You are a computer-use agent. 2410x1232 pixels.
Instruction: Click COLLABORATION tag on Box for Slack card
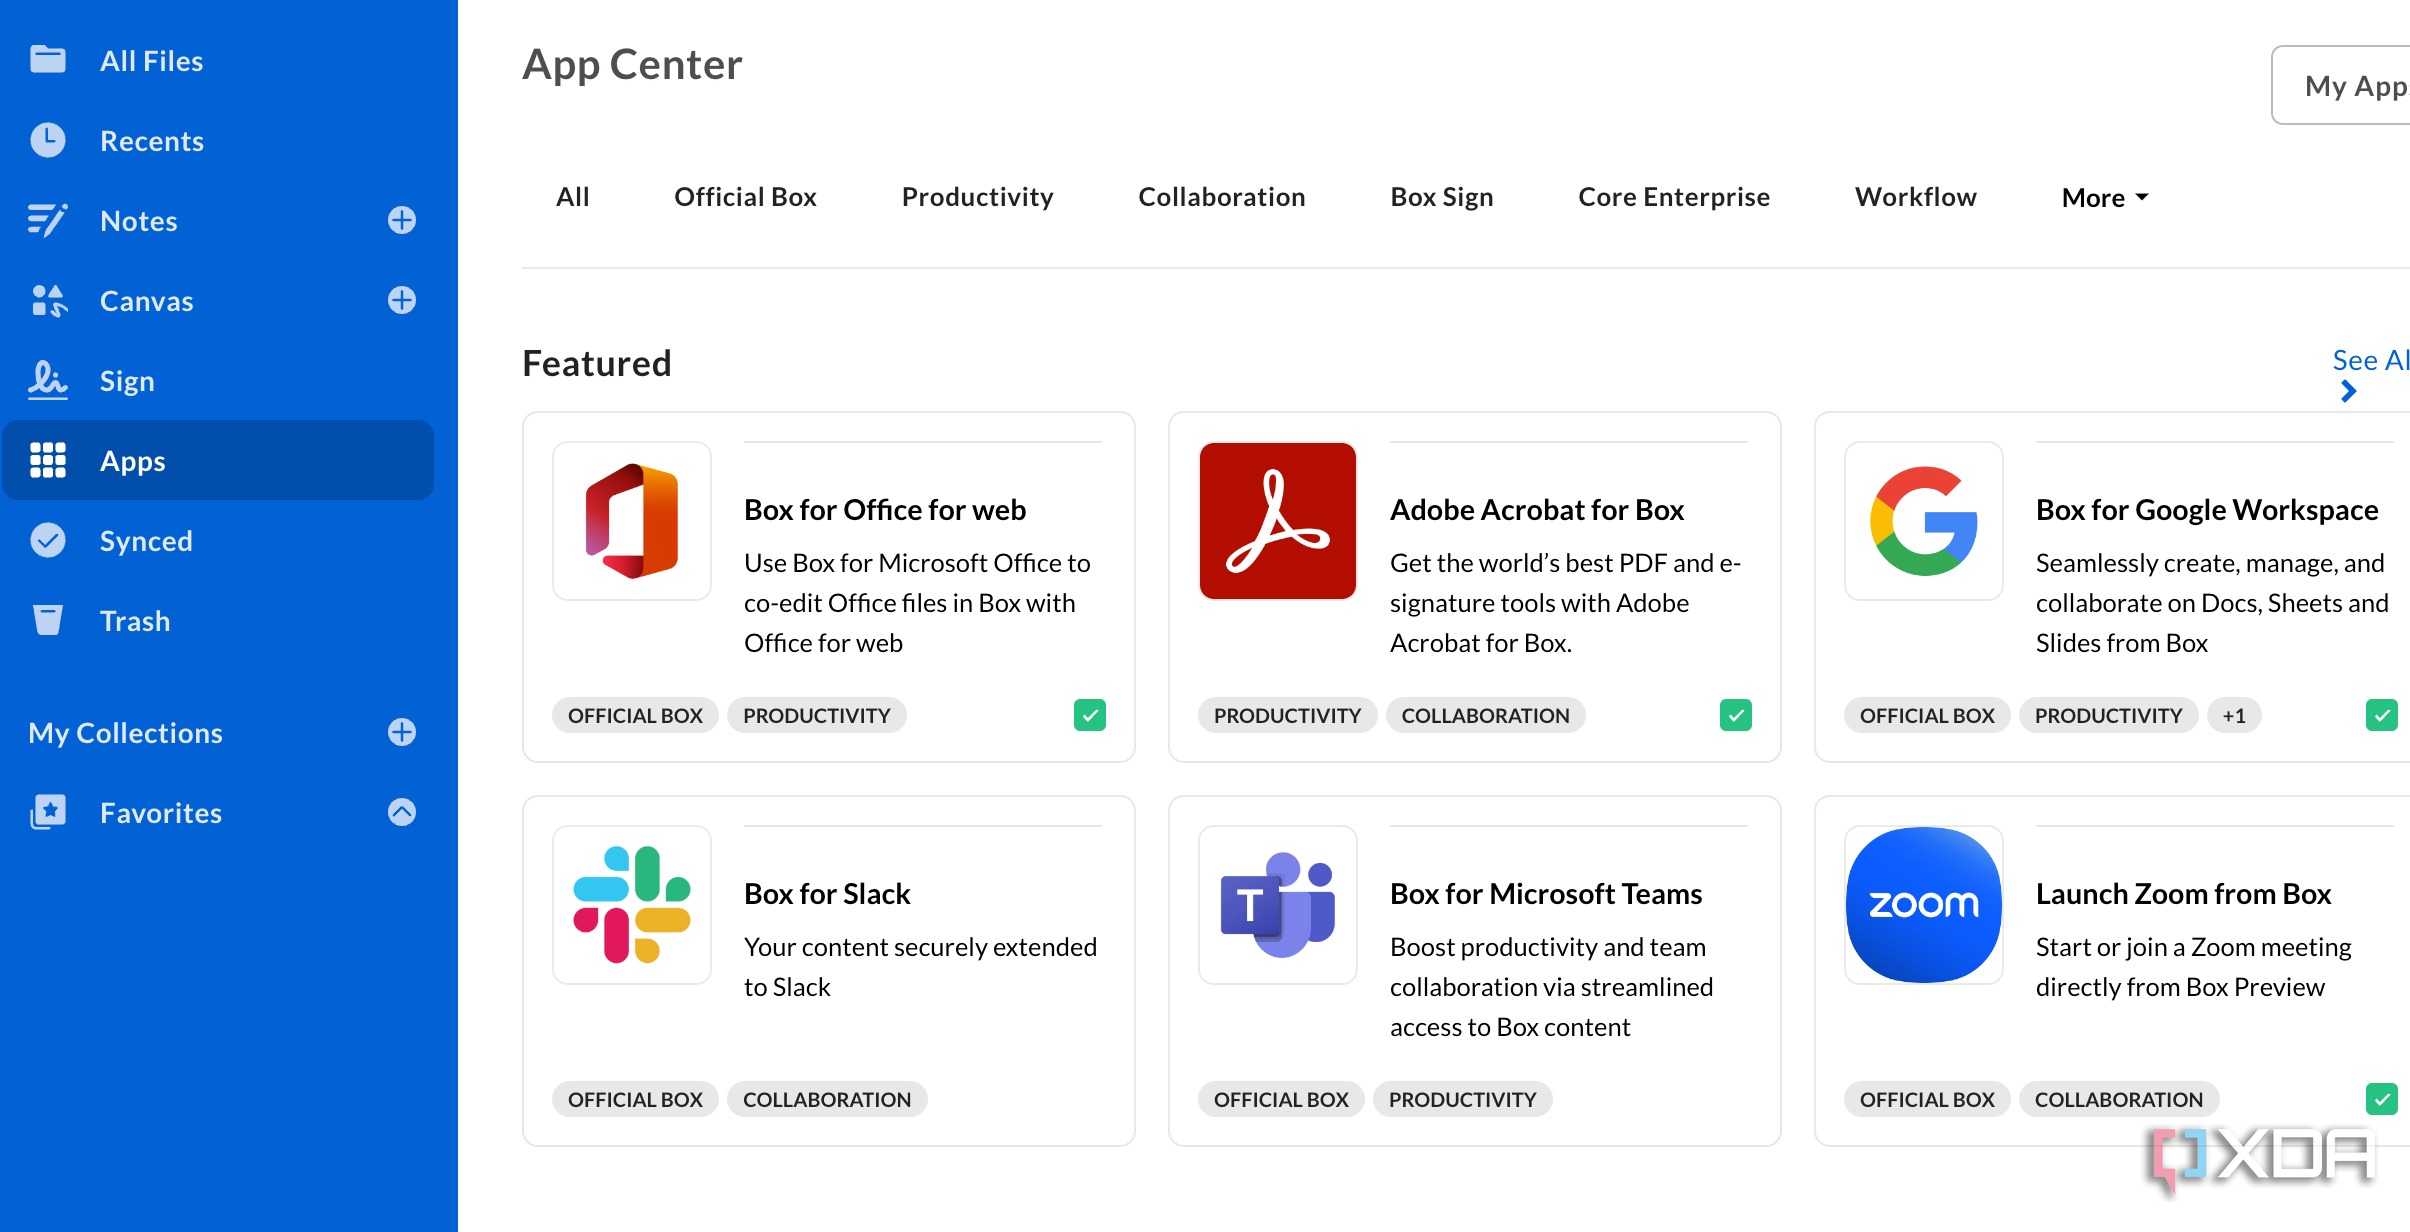tap(826, 1099)
